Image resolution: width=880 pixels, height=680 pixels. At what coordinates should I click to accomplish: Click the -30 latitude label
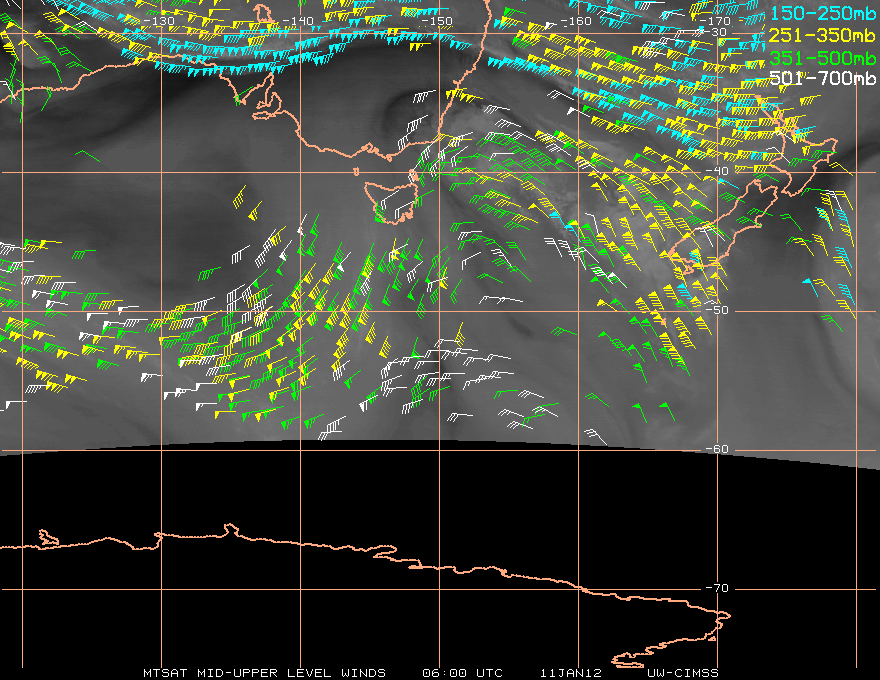[716, 33]
